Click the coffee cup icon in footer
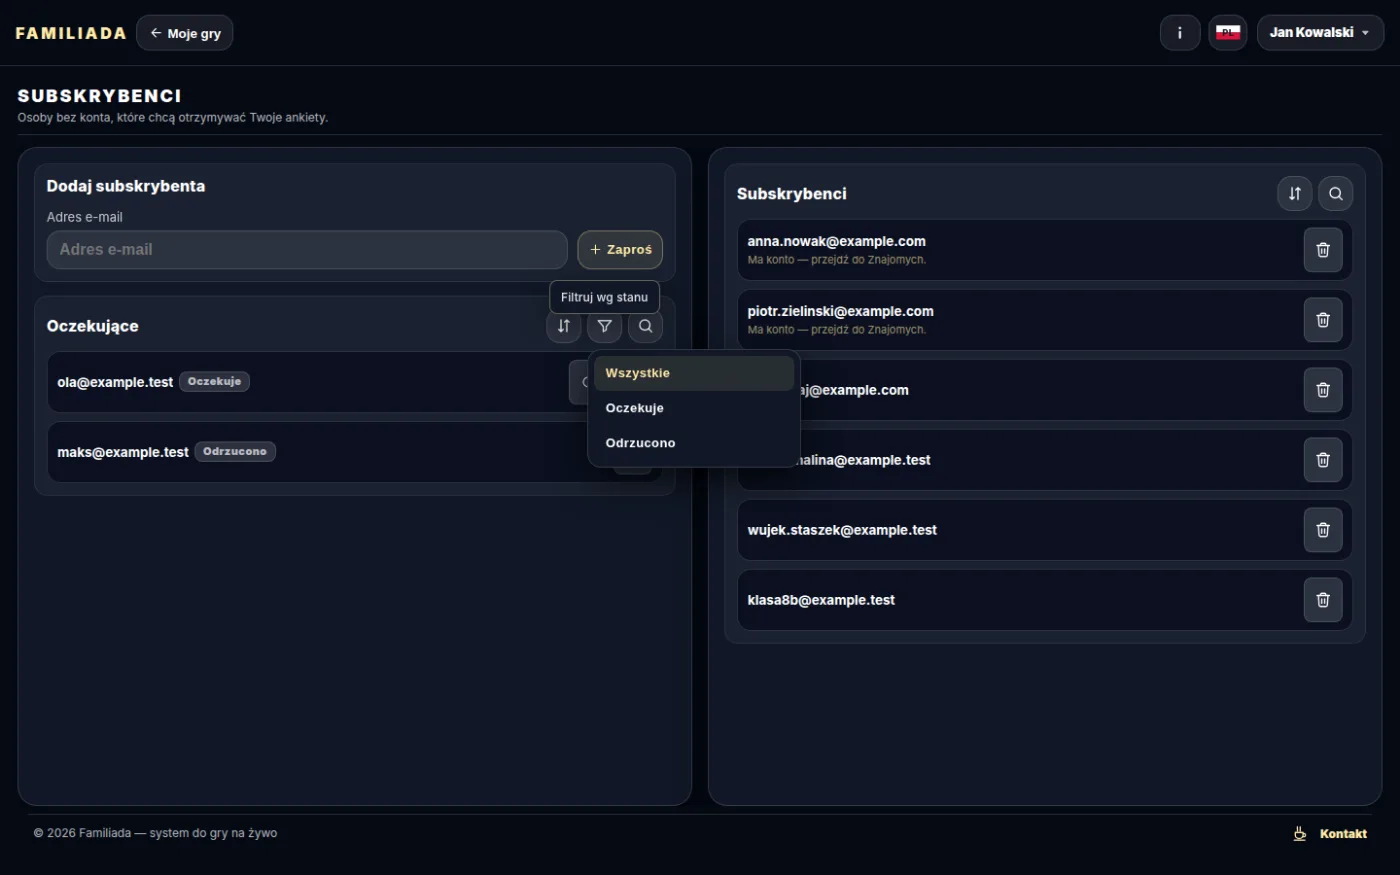 tap(1300, 834)
